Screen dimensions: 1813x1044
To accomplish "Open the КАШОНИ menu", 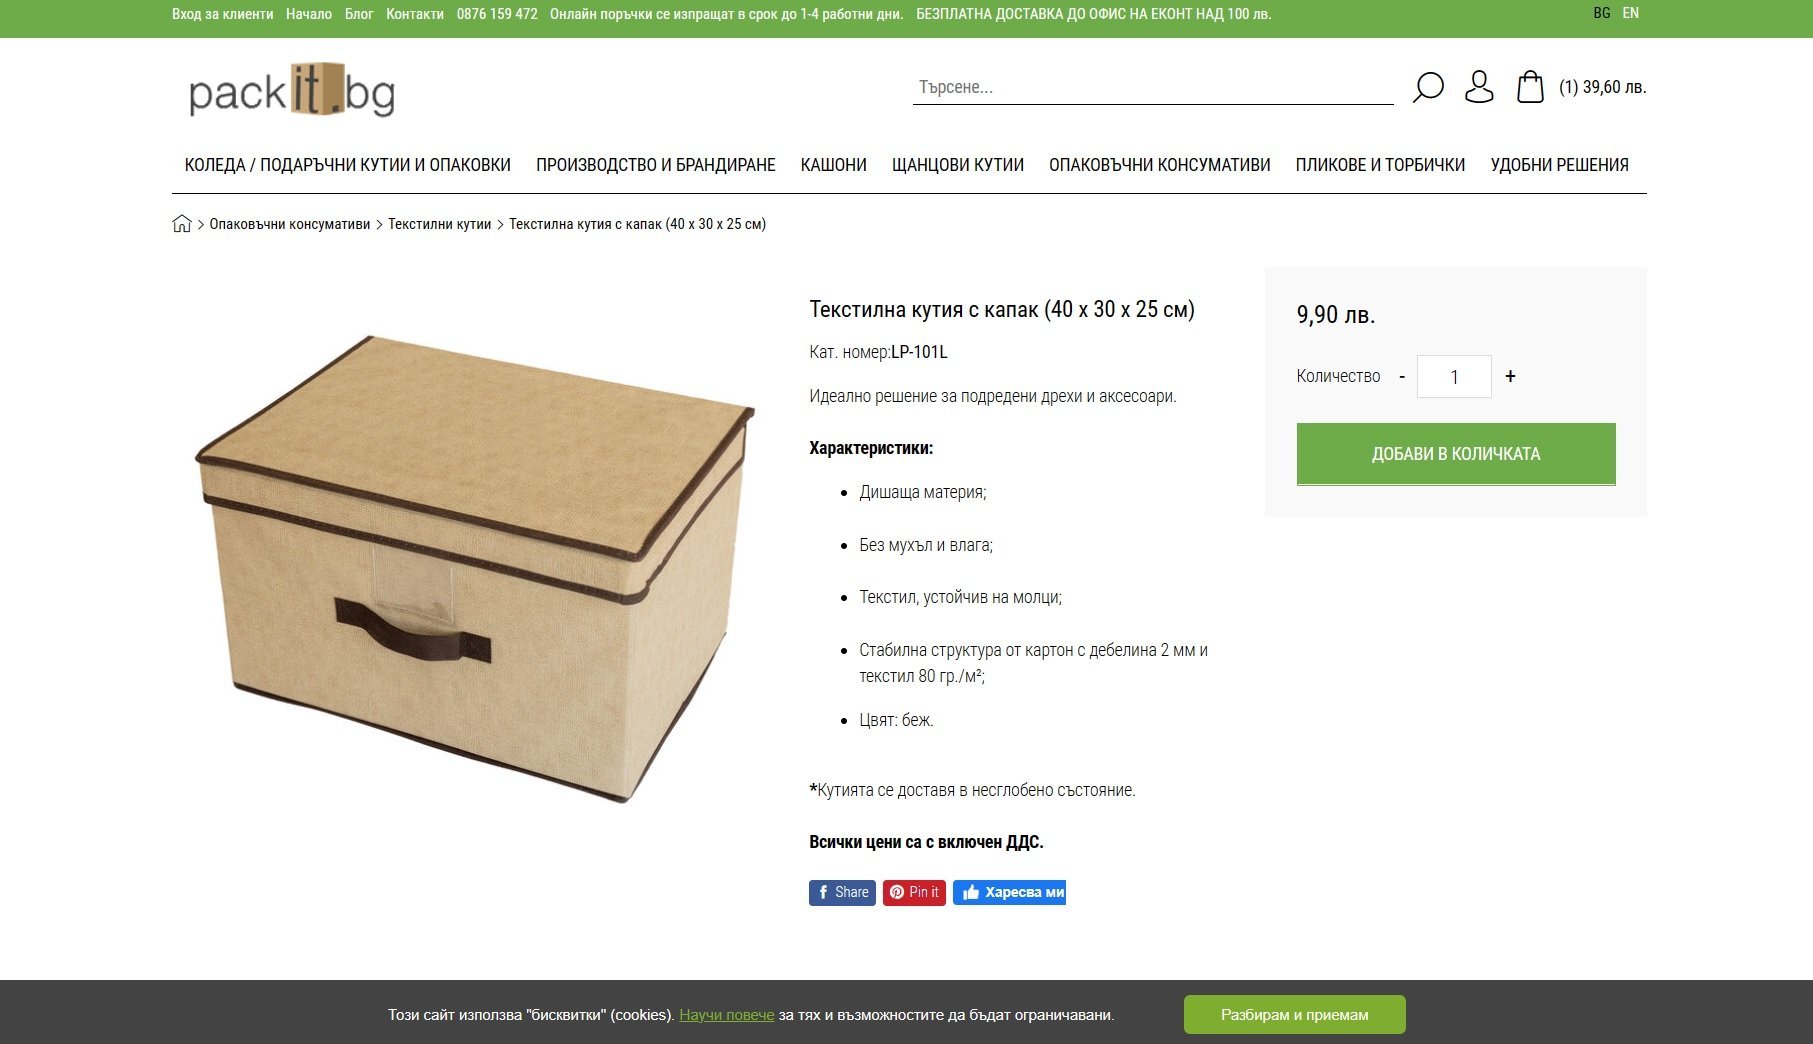I will (x=833, y=165).
